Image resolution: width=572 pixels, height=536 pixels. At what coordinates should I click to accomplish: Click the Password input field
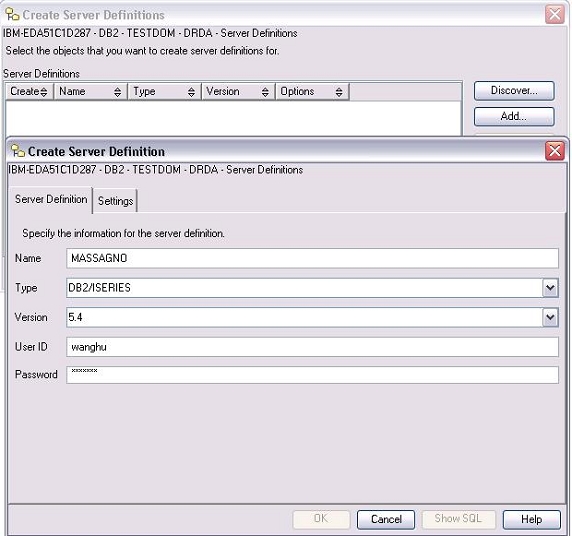point(312,375)
